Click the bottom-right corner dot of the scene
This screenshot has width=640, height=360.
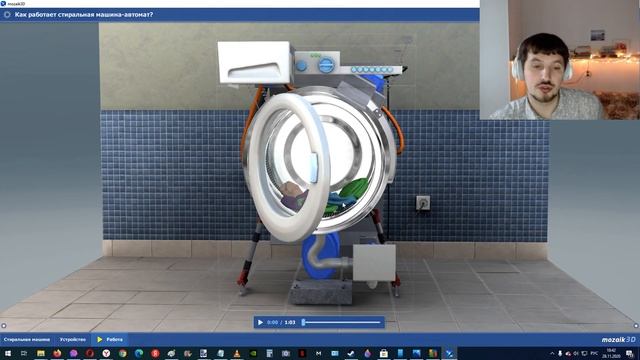tap(636, 326)
